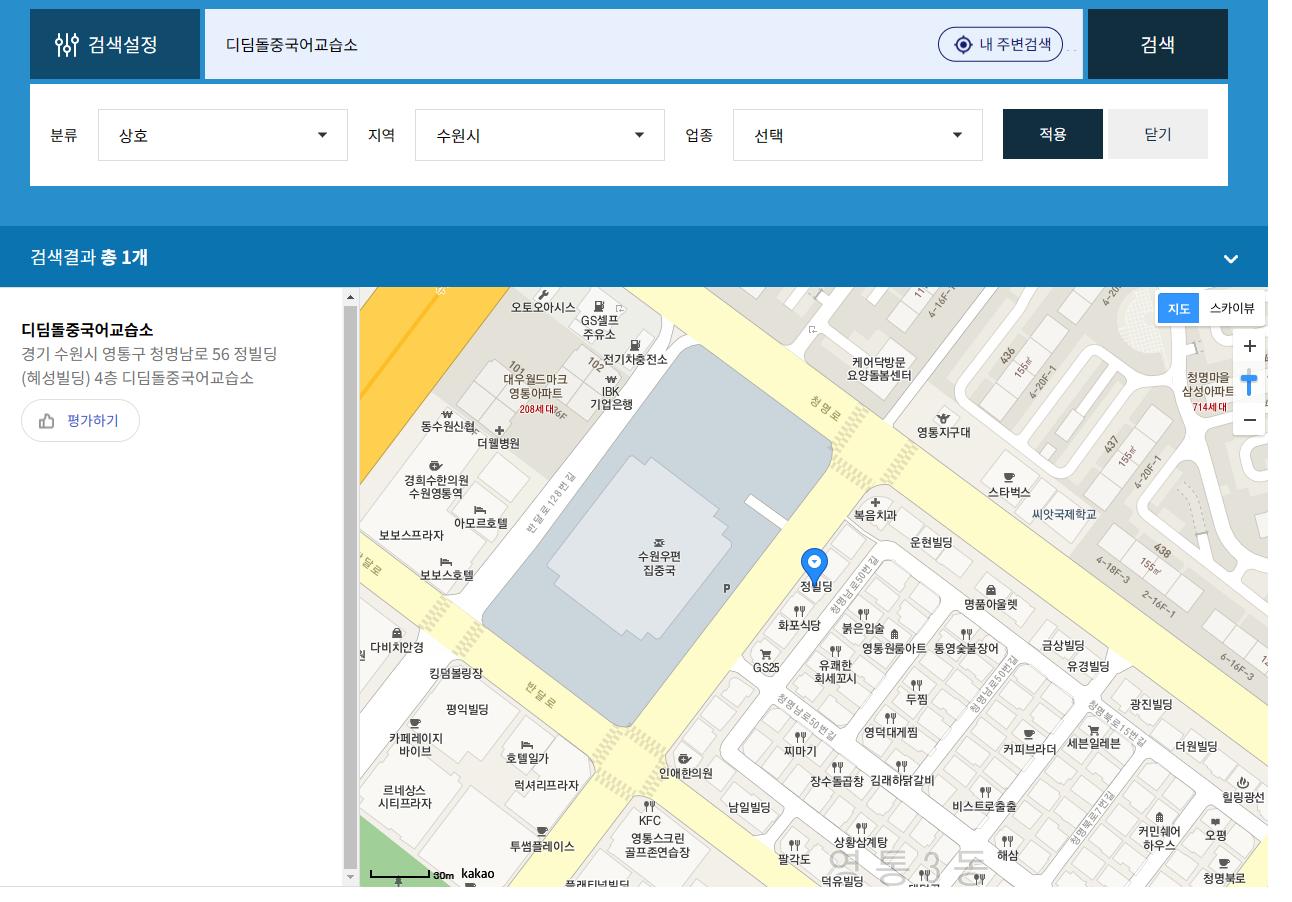Open the 지역 dropdown showing 수원시
The height and width of the screenshot is (902, 1292).
tap(539, 135)
